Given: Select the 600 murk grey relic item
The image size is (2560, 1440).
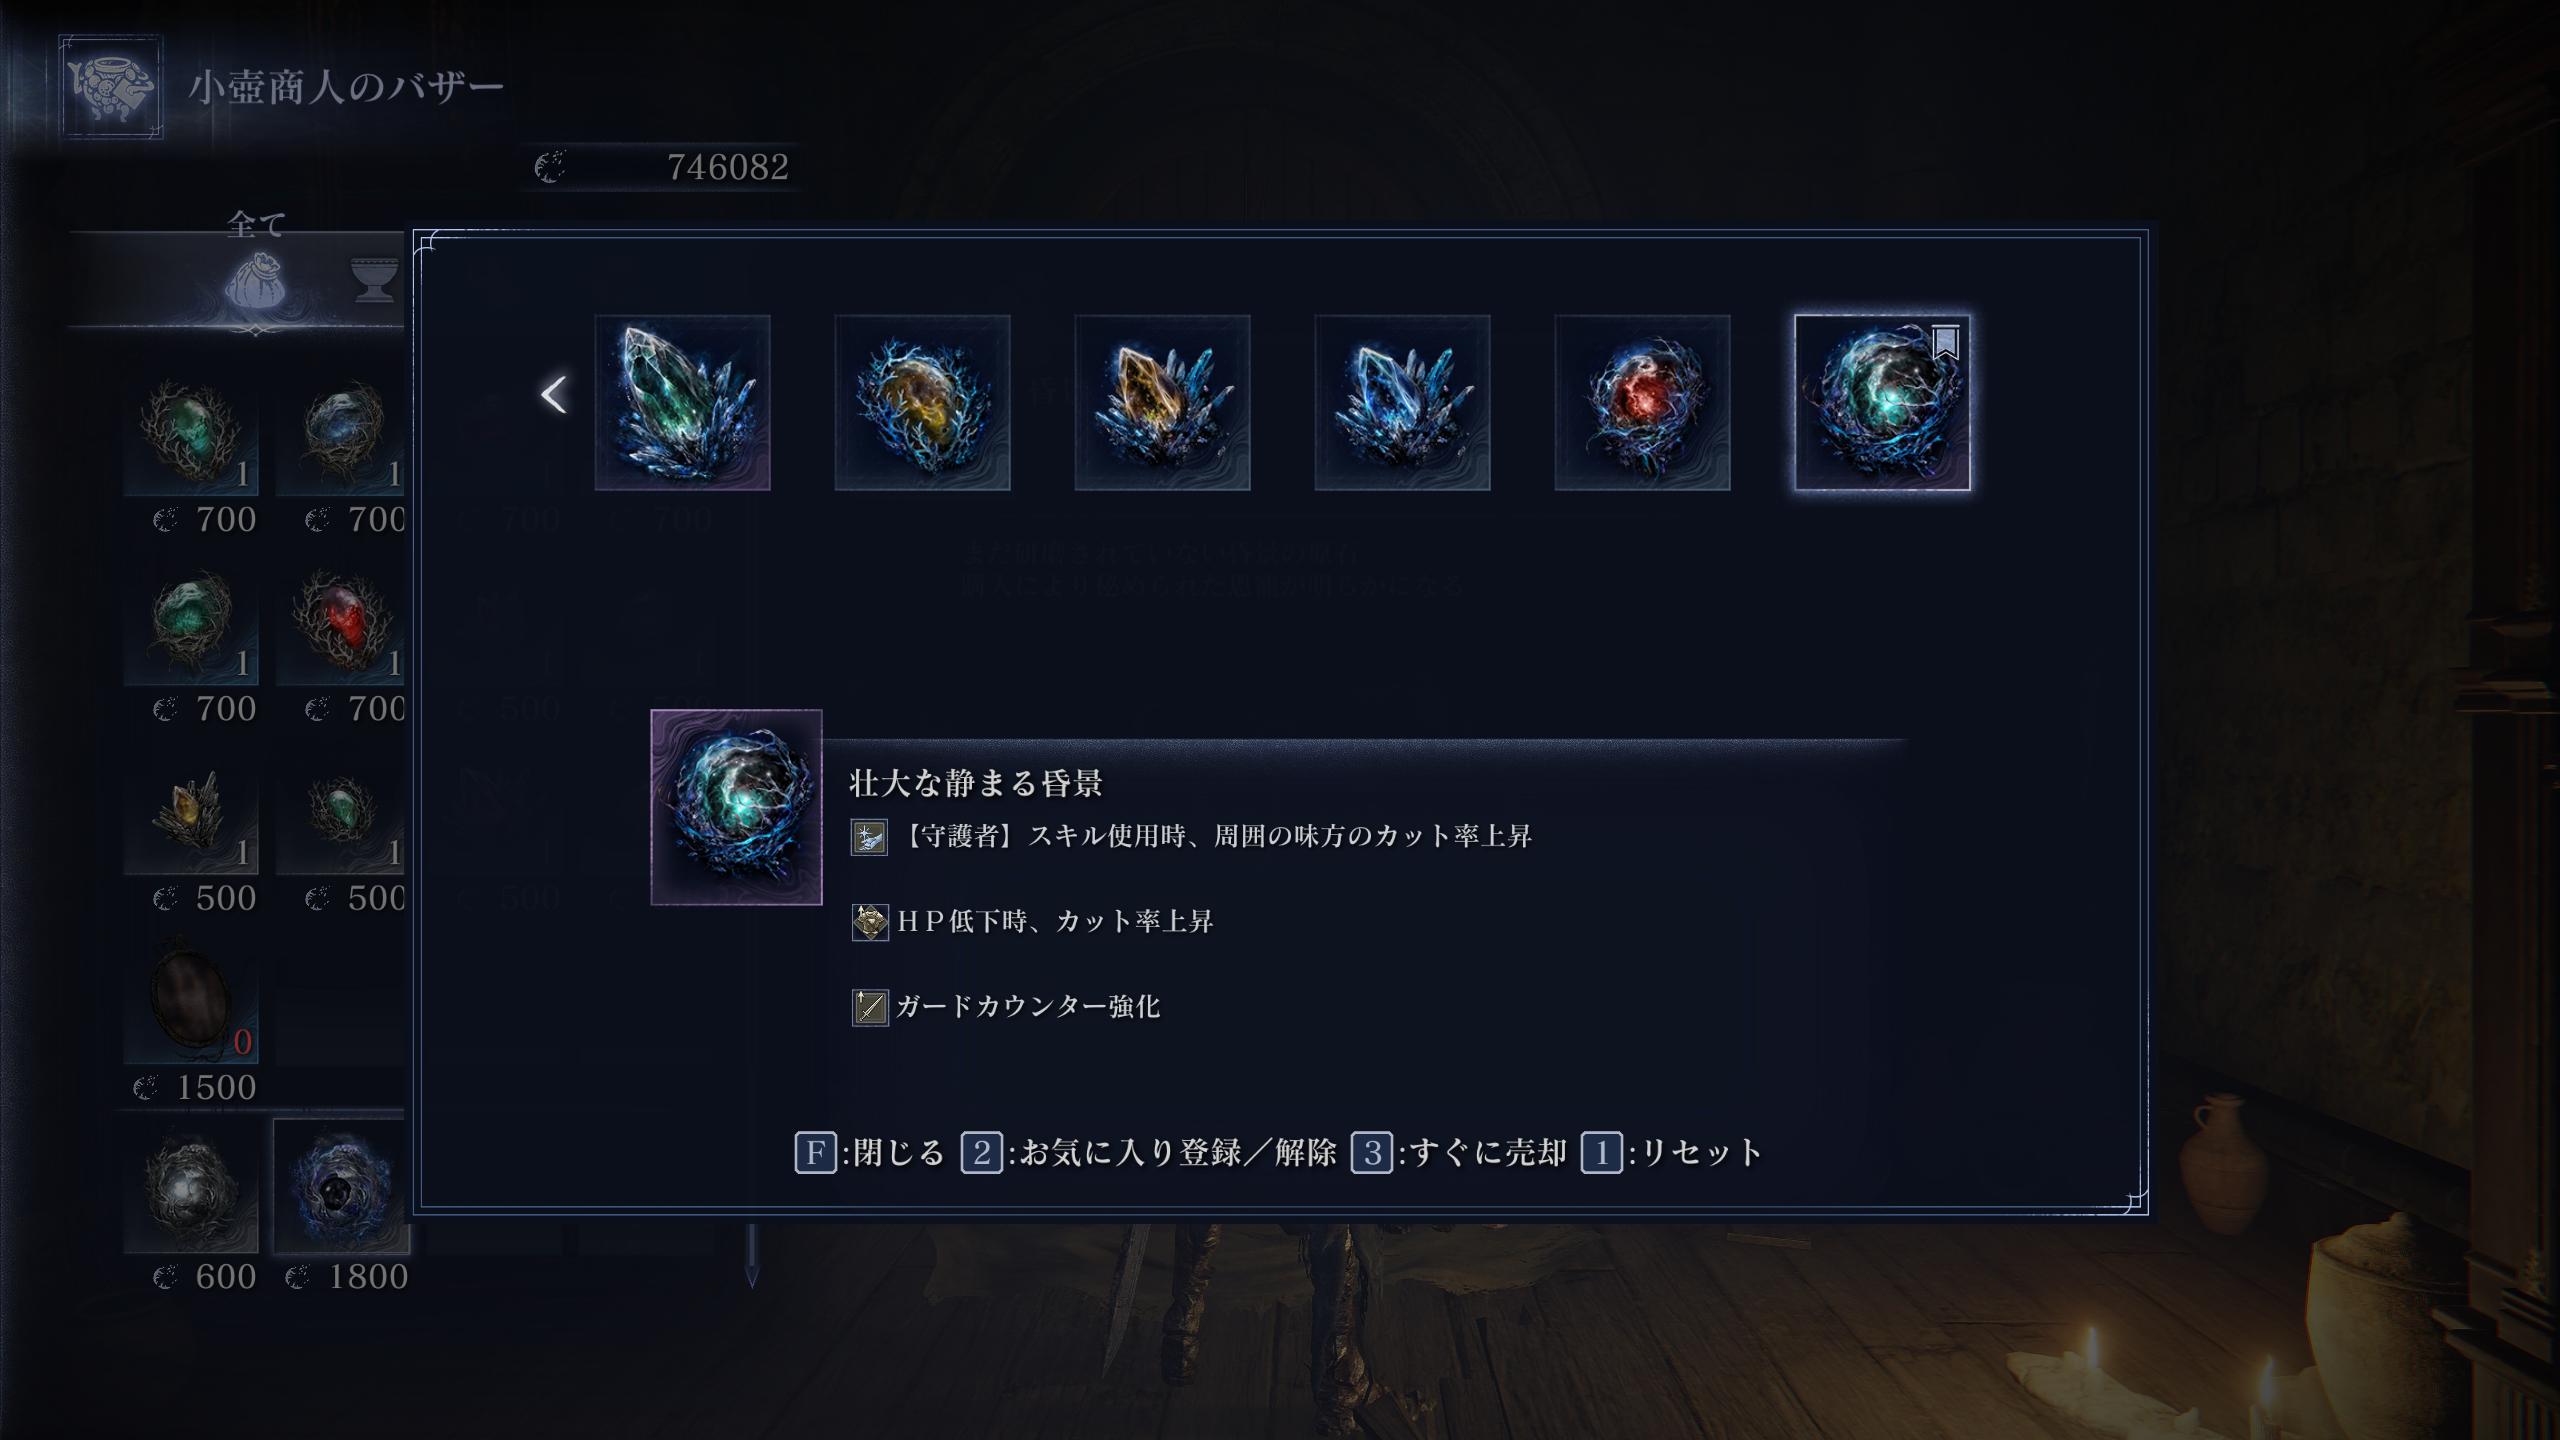Looking at the screenshot, I should pyautogui.click(x=191, y=1187).
